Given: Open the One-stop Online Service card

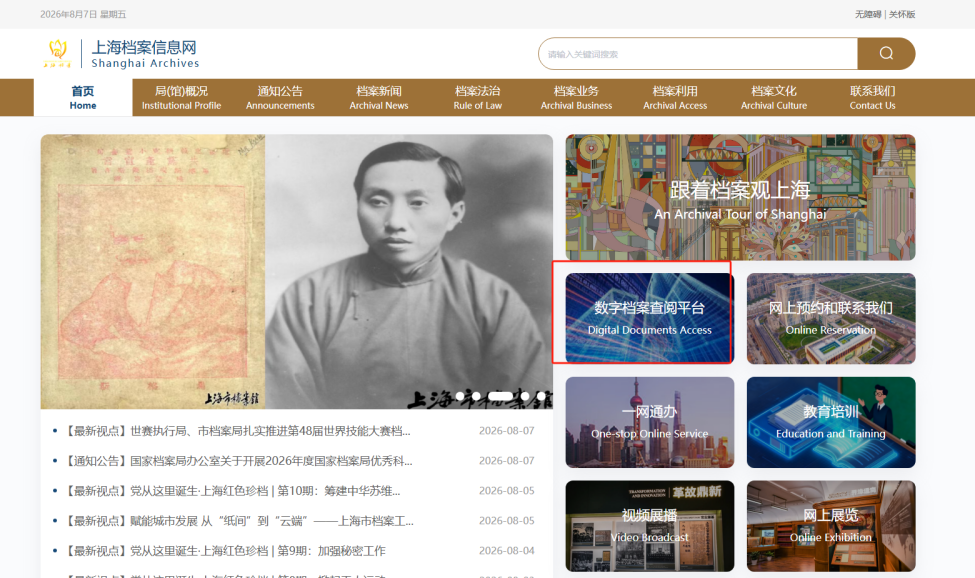Looking at the screenshot, I should click(x=650, y=422).
